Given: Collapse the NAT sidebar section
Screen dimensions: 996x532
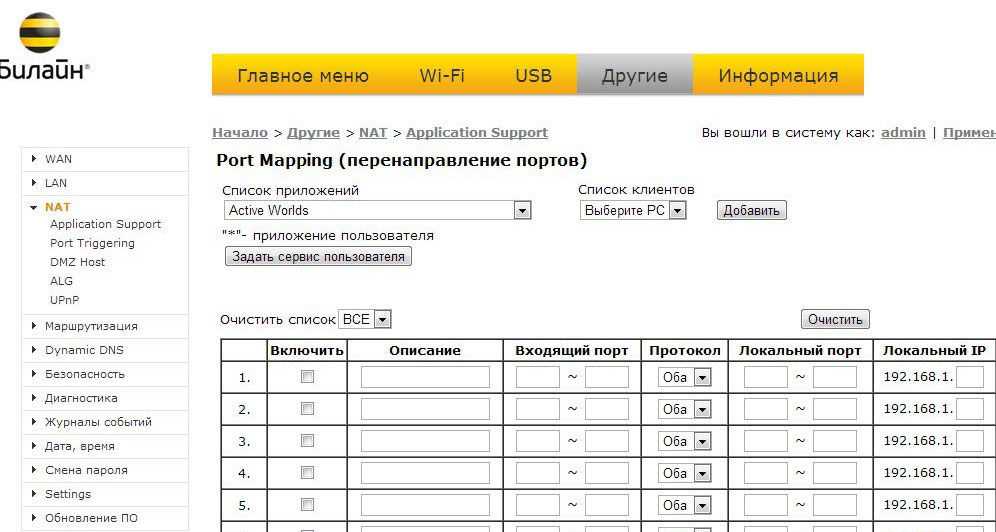Looking at the screenshot, I should coord(57,207).
